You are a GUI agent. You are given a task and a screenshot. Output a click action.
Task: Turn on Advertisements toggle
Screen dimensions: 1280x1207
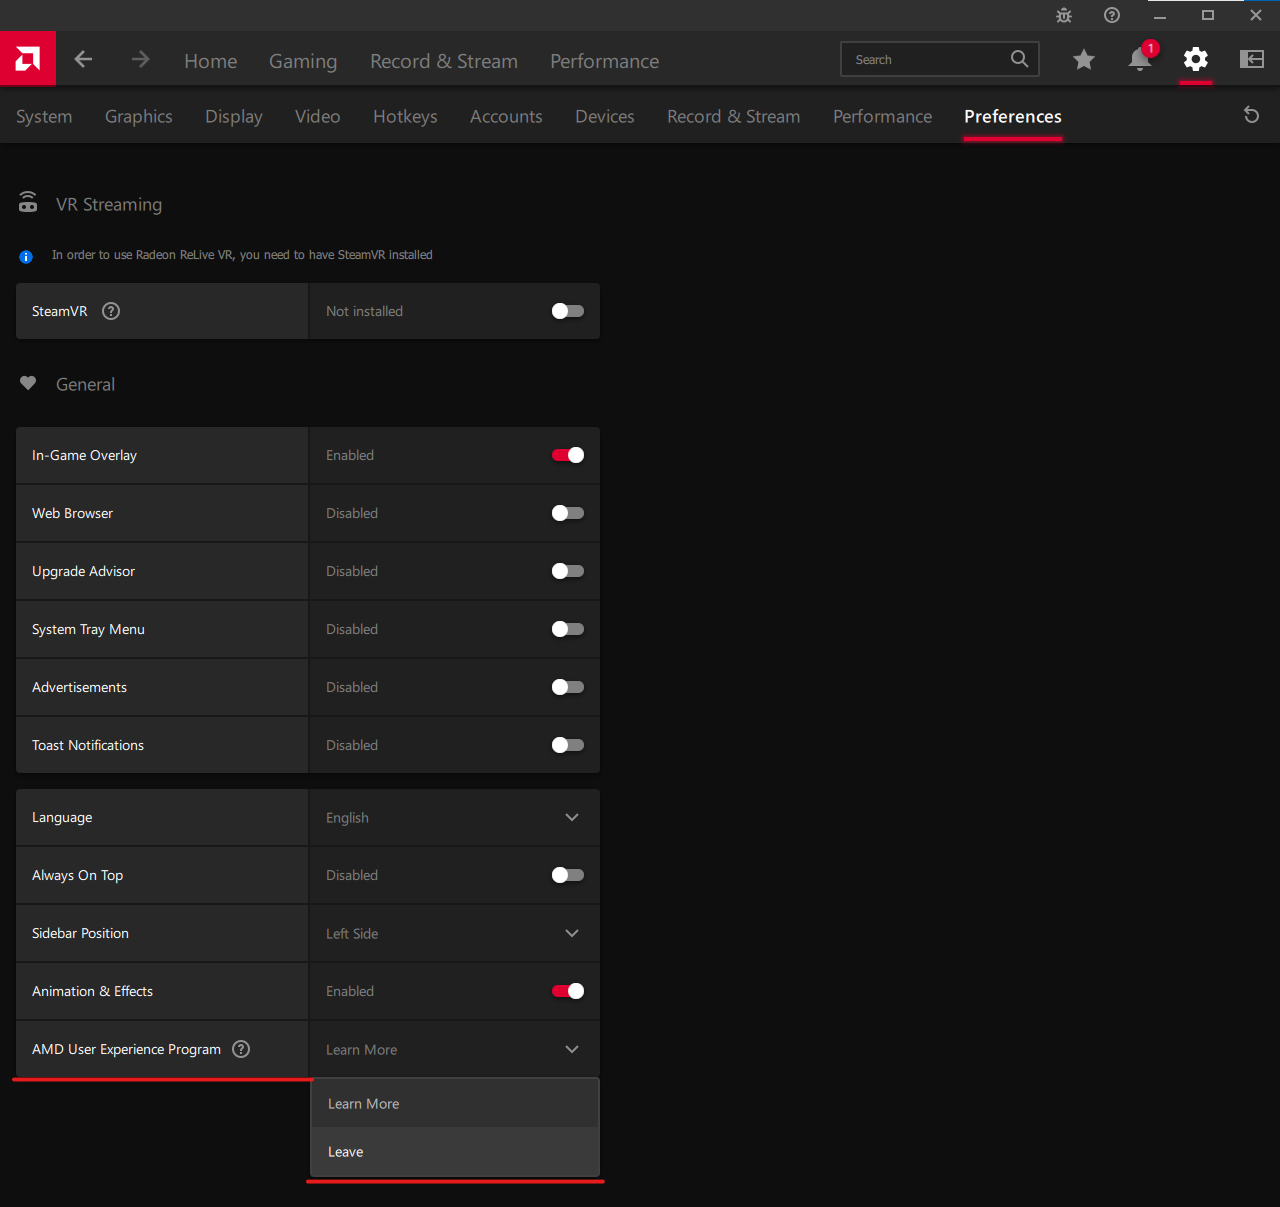coord(568,687)
